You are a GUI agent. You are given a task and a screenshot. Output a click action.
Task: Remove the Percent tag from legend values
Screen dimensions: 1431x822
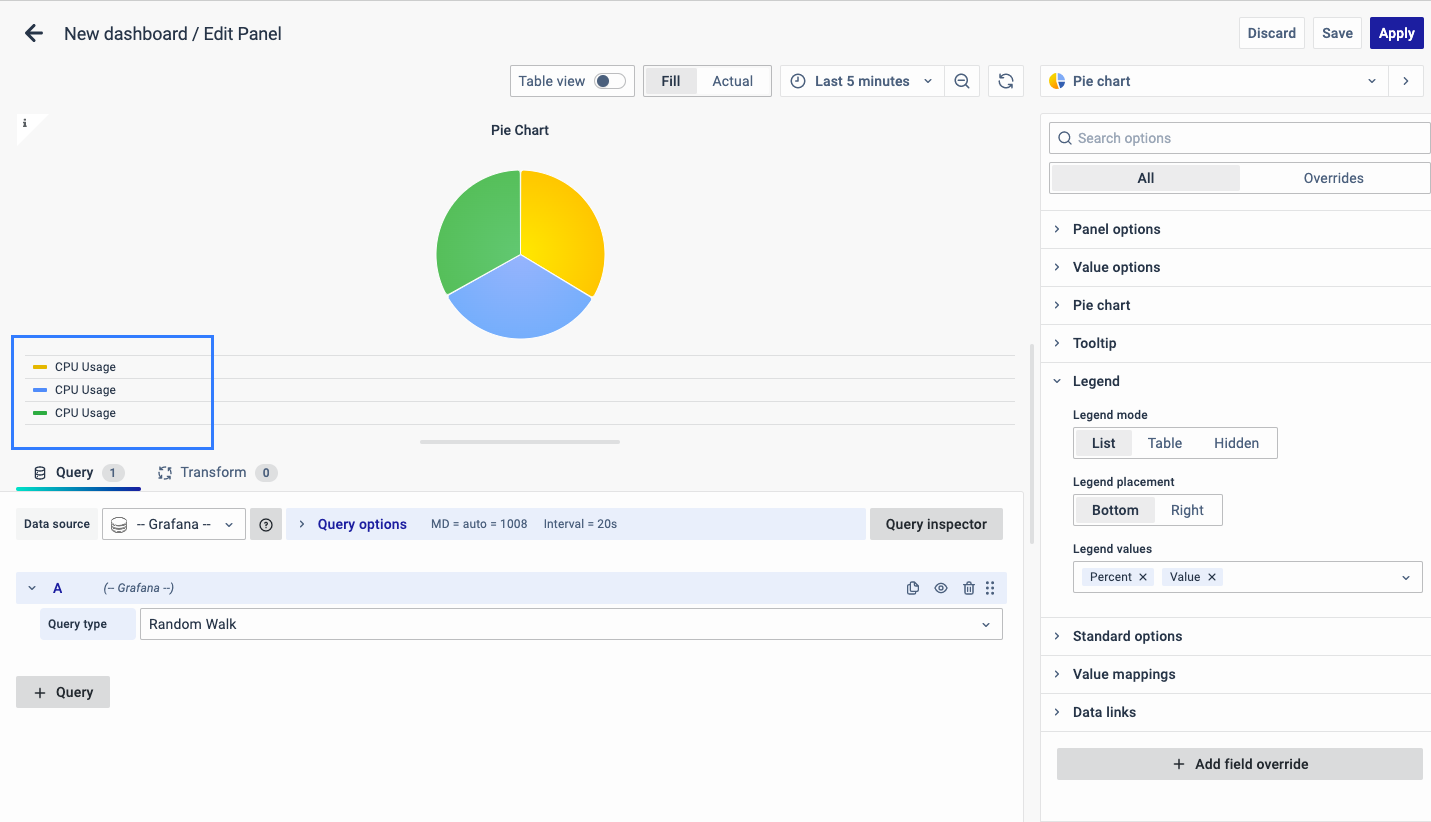pos(1143,577)
